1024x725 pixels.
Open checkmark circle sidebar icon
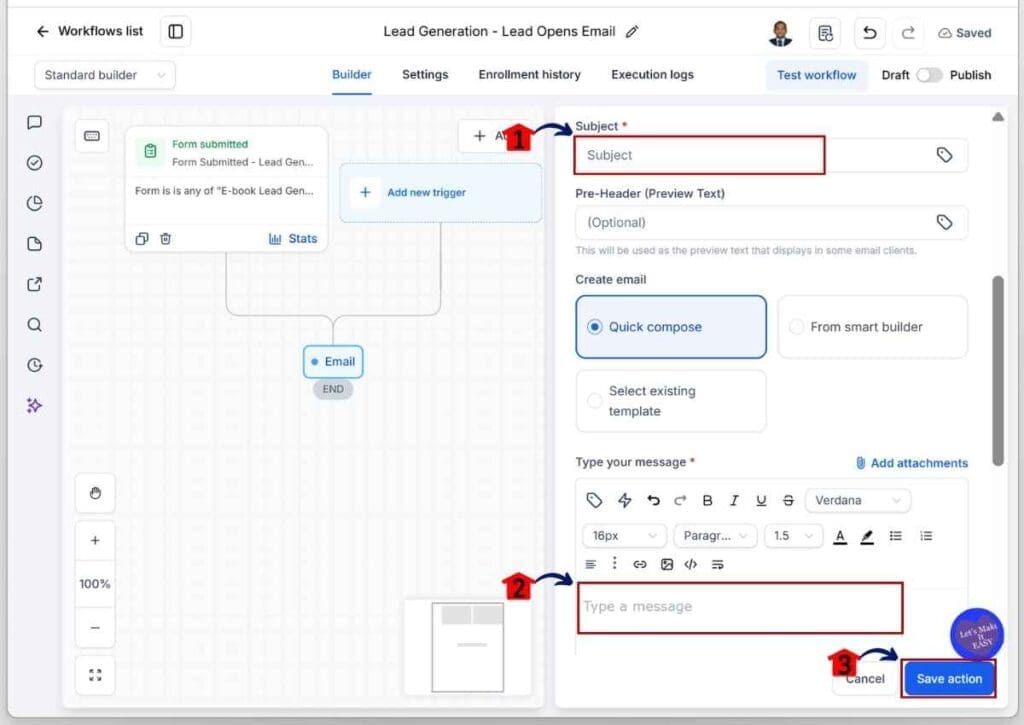tap(35, 163)
